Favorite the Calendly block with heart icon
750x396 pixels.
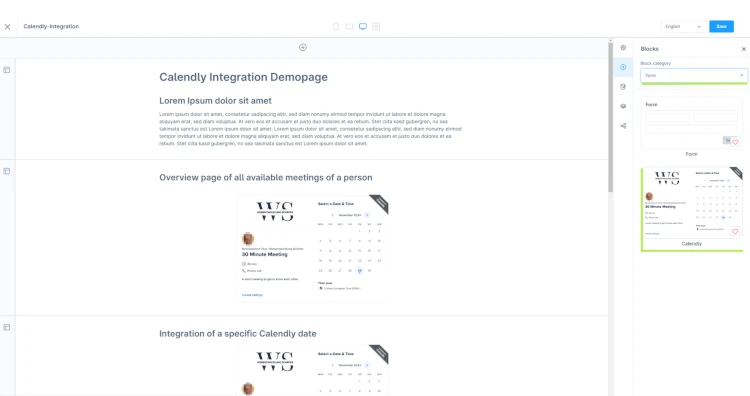click(x=735, y=231)
